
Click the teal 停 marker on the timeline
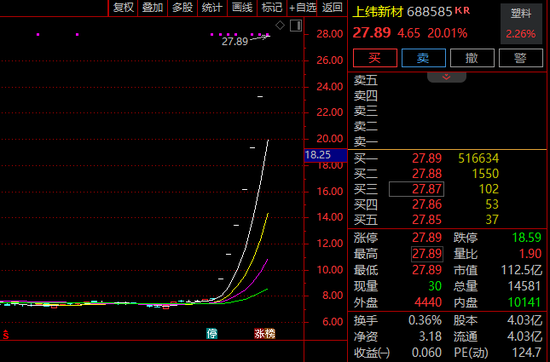[x=212, y=334]
